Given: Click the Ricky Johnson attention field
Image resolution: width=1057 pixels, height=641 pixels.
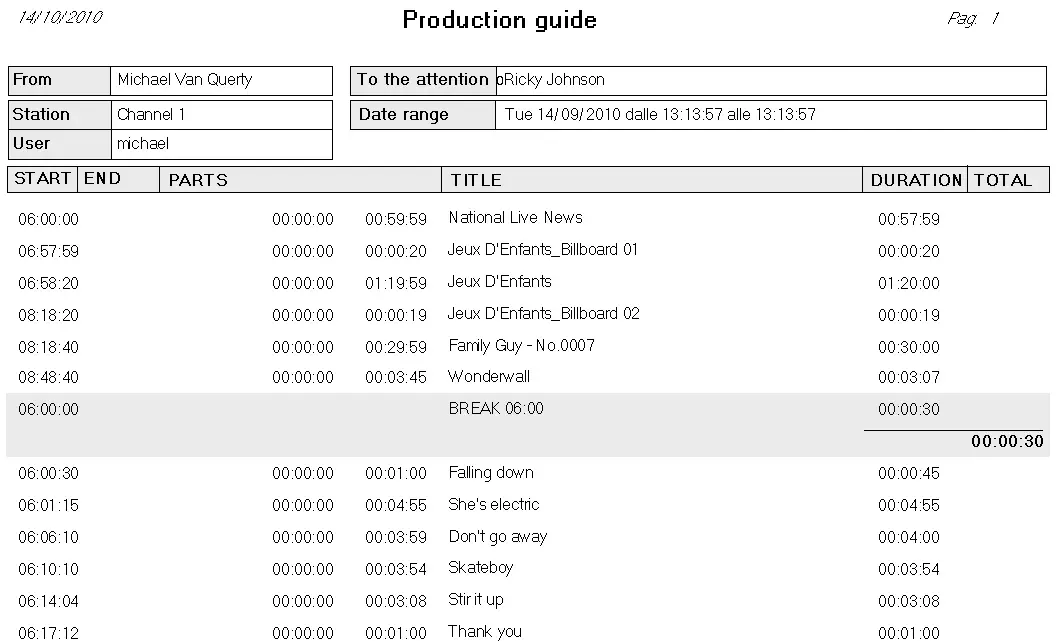Looking at the screenshot, I should pyautogui.click(x=554, y=80).
